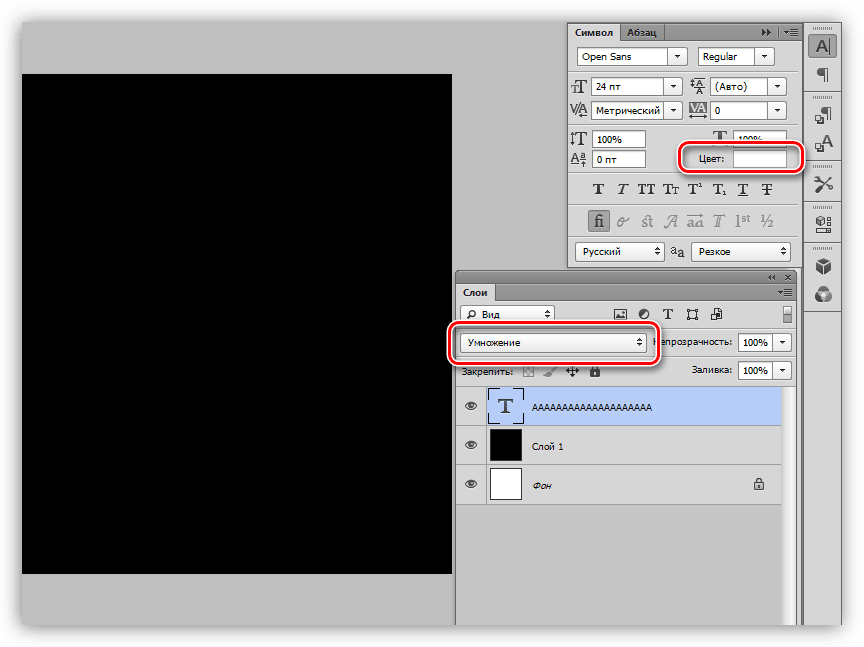Open Заливка fill slider arrow
Screen dimensions: 864x647
[x=782, y=370]
